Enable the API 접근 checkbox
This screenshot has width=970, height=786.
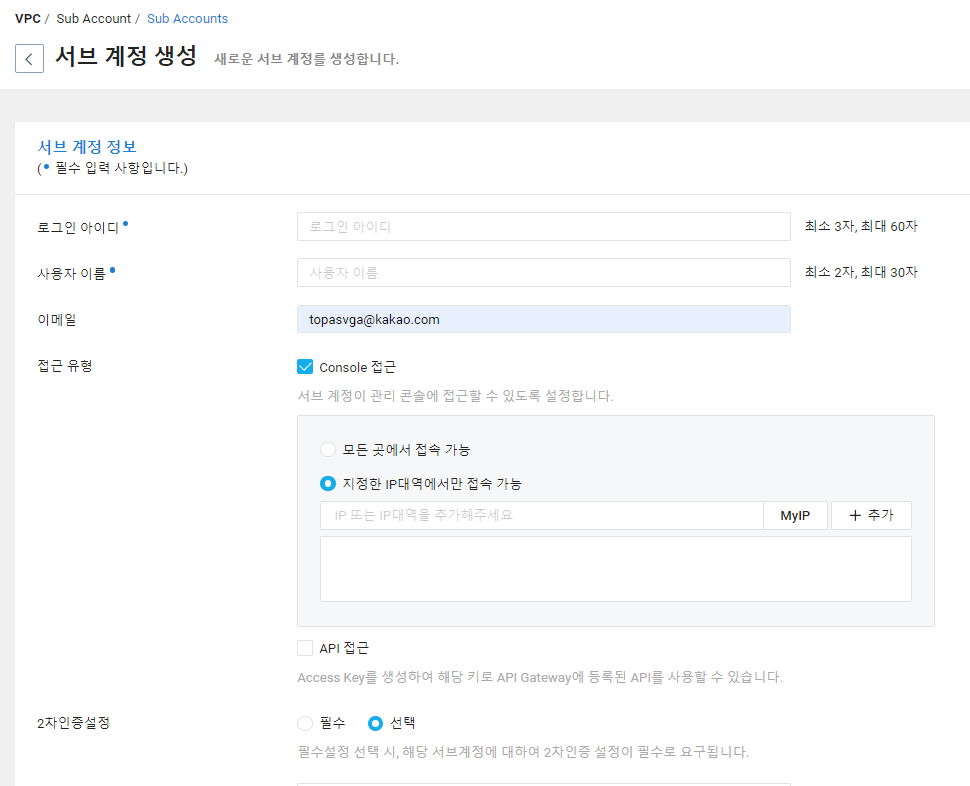(305, 648)
